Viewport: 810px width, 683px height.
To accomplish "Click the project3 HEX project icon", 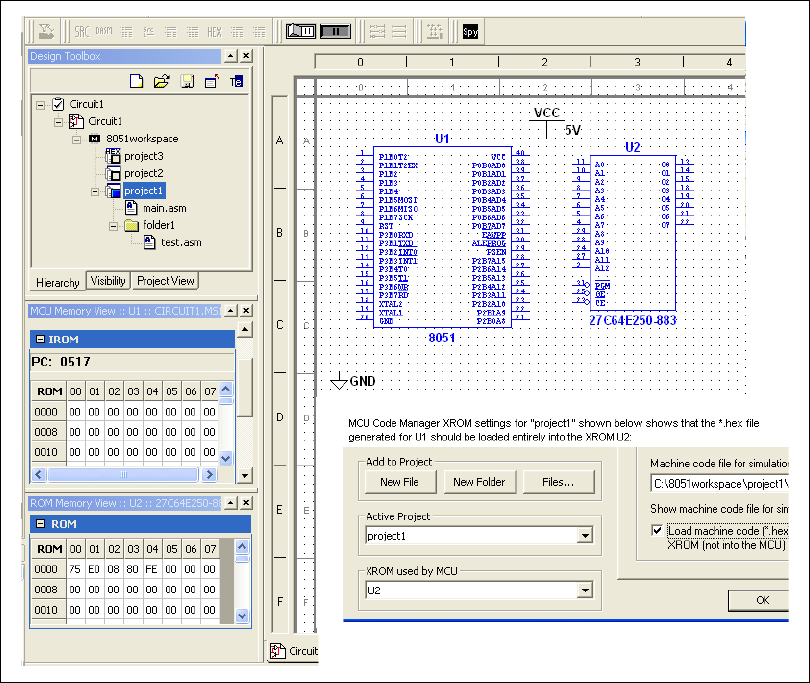I will coord(112,156).
